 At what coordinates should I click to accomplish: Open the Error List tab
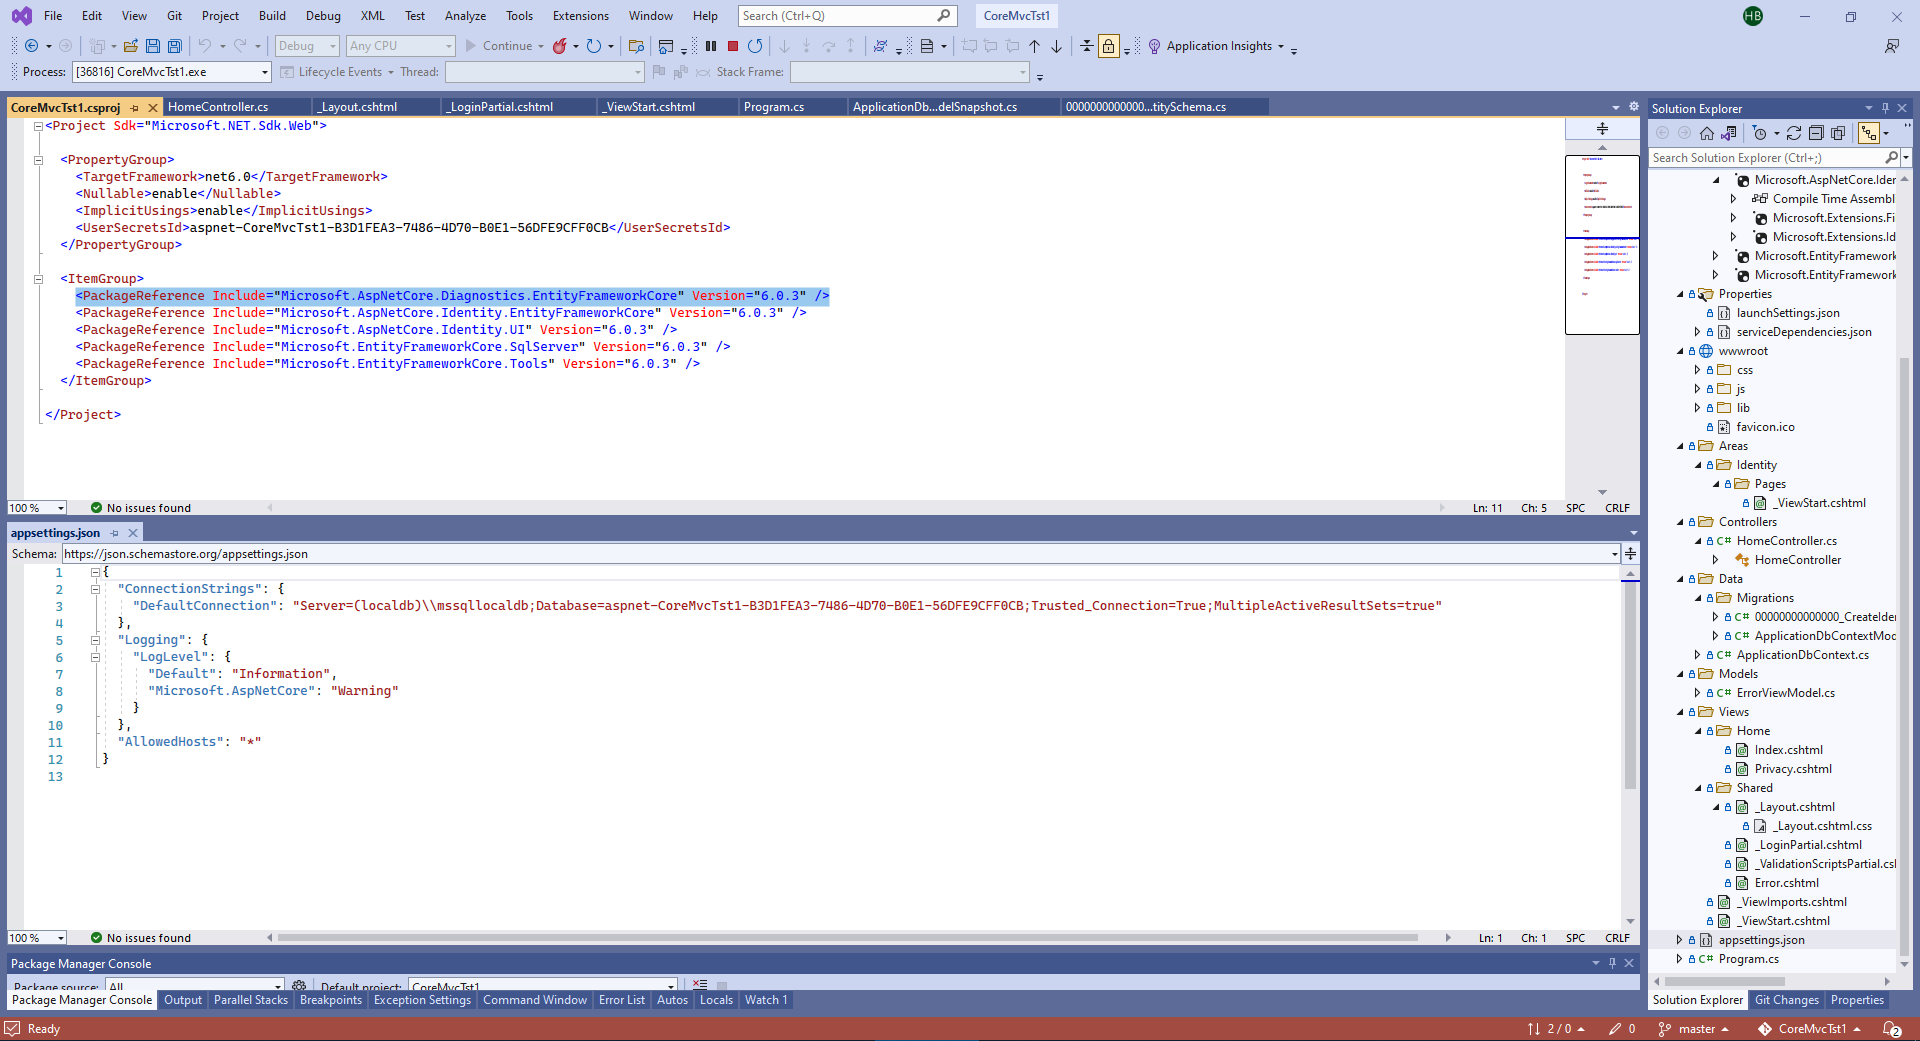pyautogui.click(x=622, y=1000)
